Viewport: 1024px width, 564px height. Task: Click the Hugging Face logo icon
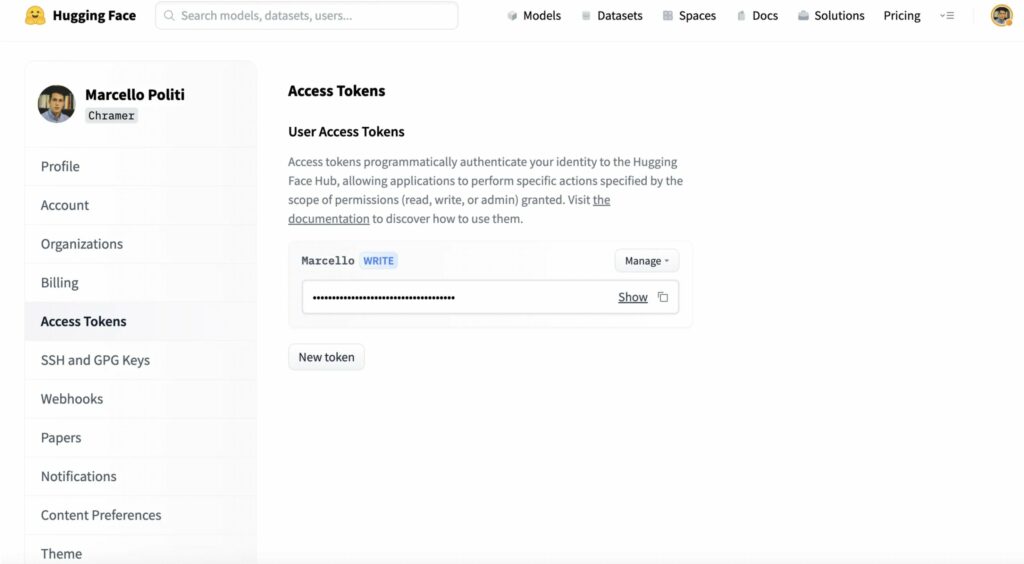tap(35, 15)
